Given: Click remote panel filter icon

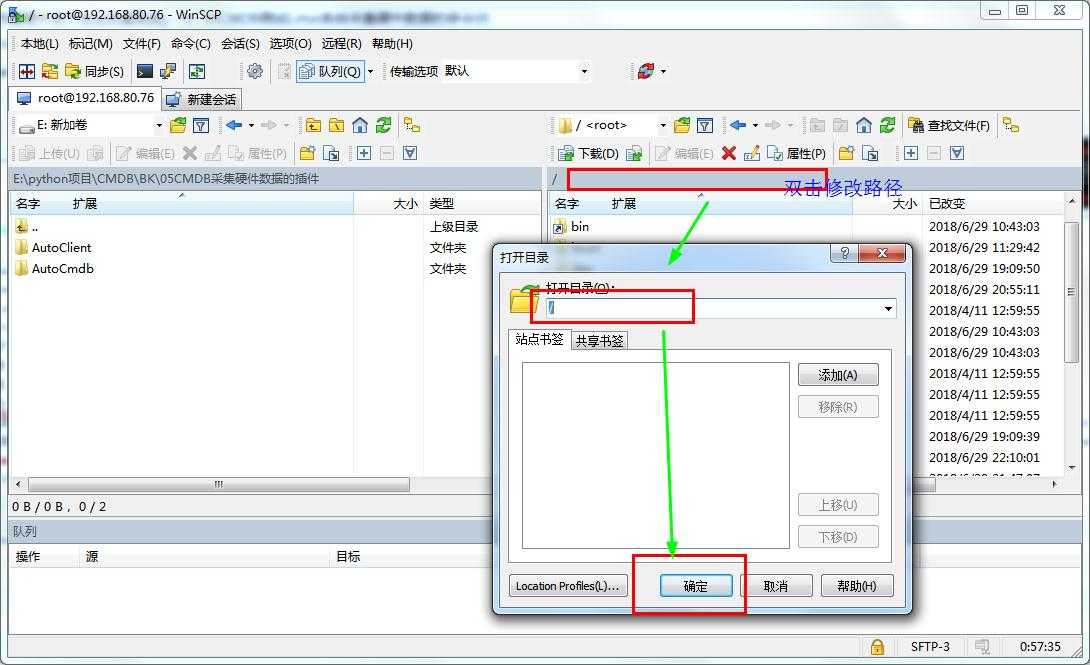Looking at the screenshot, I should pyautogui.click(x=705, y=125).
